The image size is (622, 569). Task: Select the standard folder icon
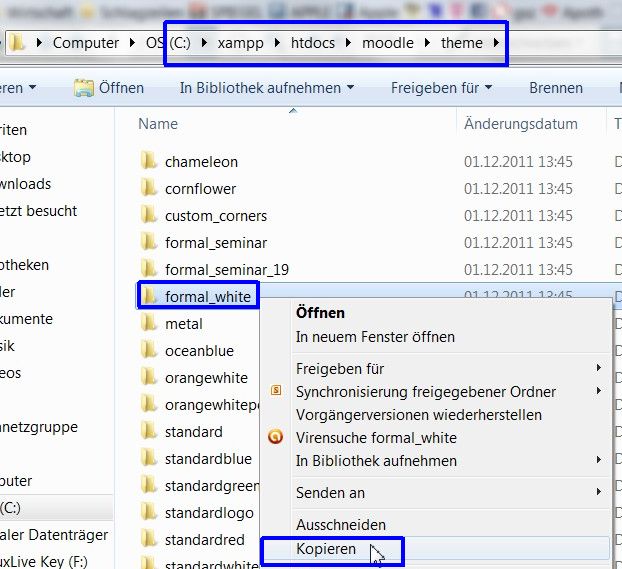(149, 431)
